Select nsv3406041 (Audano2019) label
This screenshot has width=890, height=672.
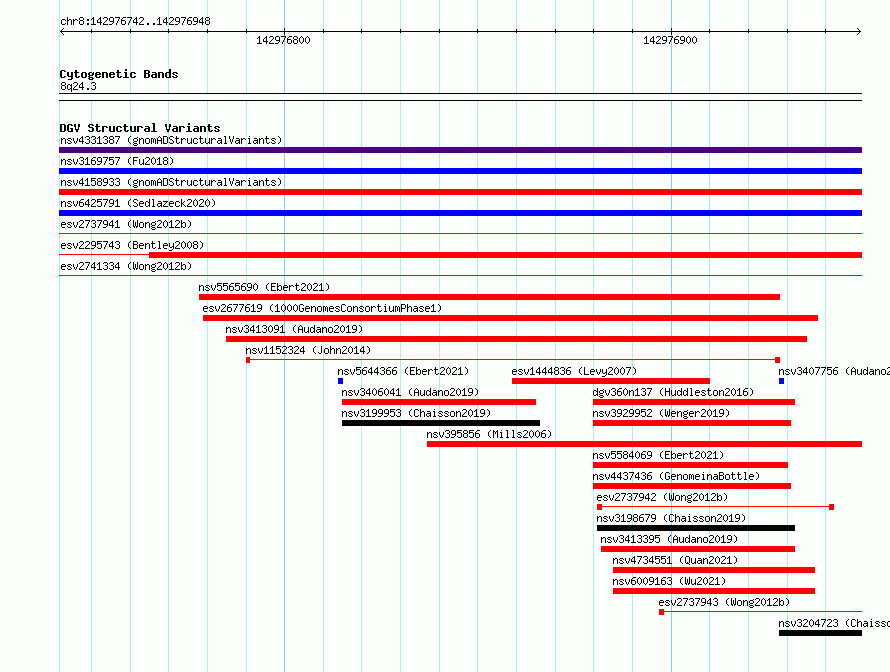[x=410, y=392]
